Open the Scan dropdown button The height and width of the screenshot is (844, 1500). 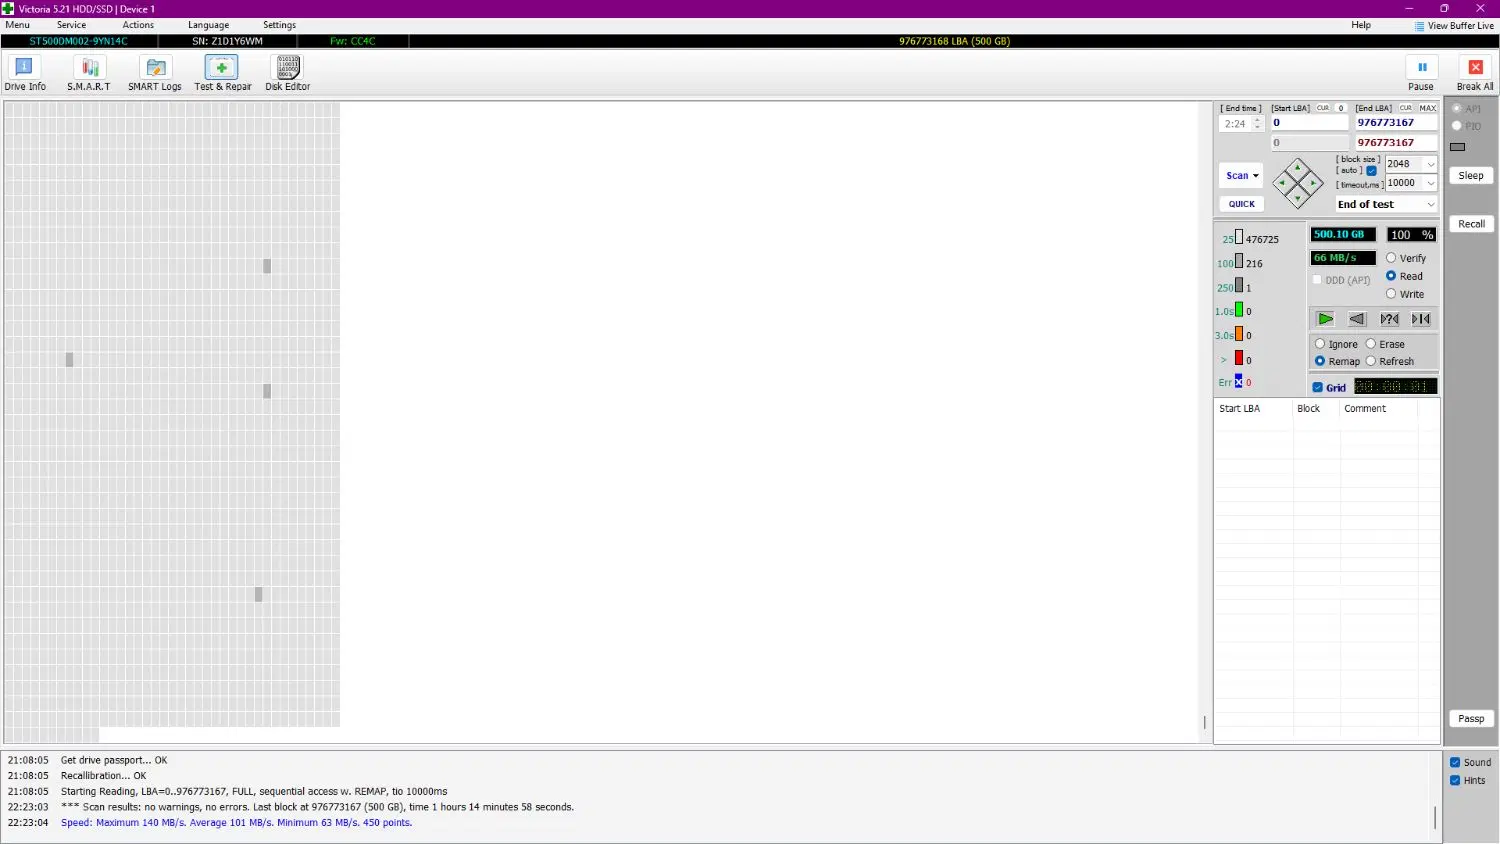pos(1241,176)
